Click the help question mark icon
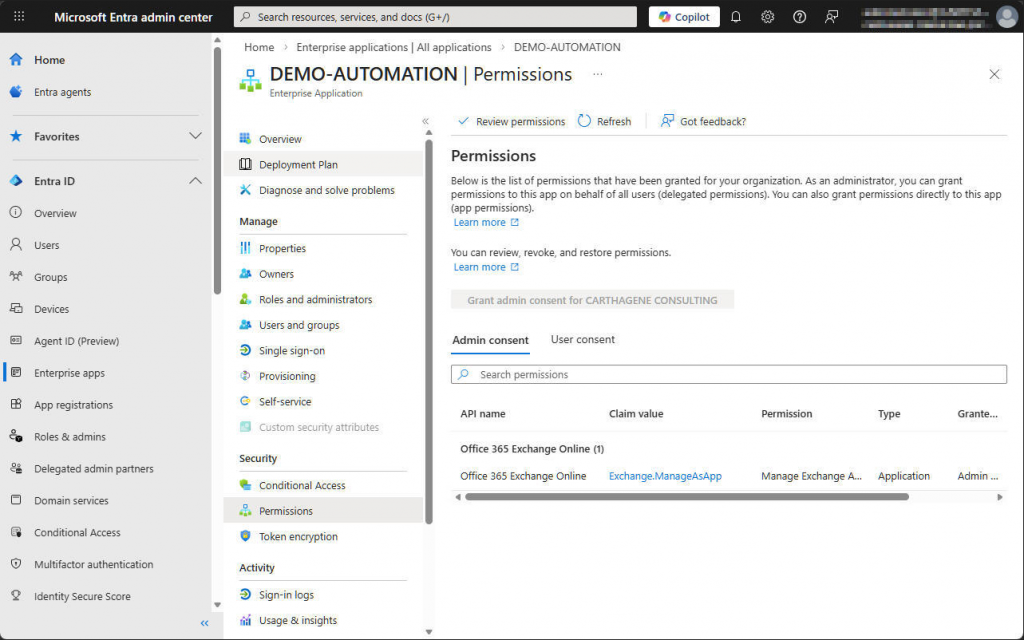Viewport: 1024px width, 640px height. pos(799,16)
